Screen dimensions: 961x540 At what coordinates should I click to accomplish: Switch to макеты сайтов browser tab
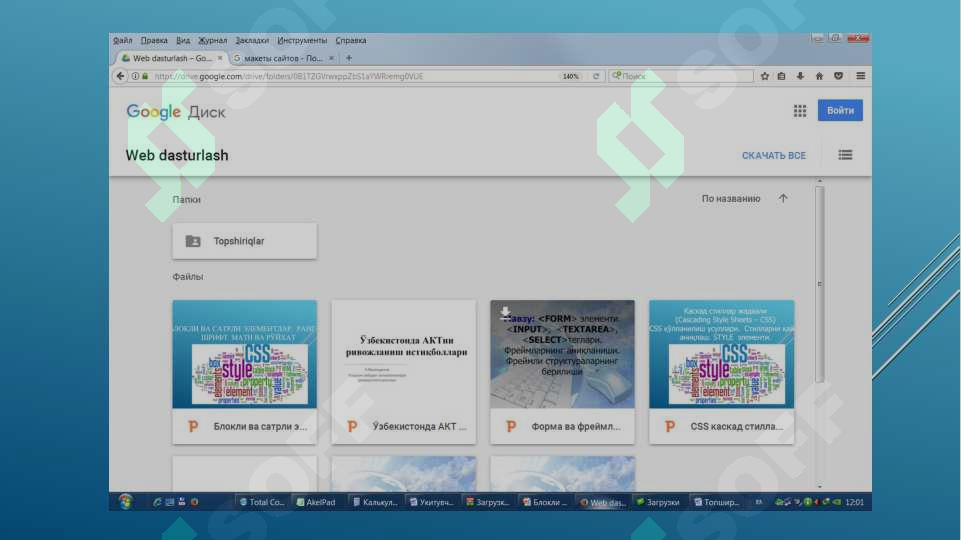tap(284, 58)
